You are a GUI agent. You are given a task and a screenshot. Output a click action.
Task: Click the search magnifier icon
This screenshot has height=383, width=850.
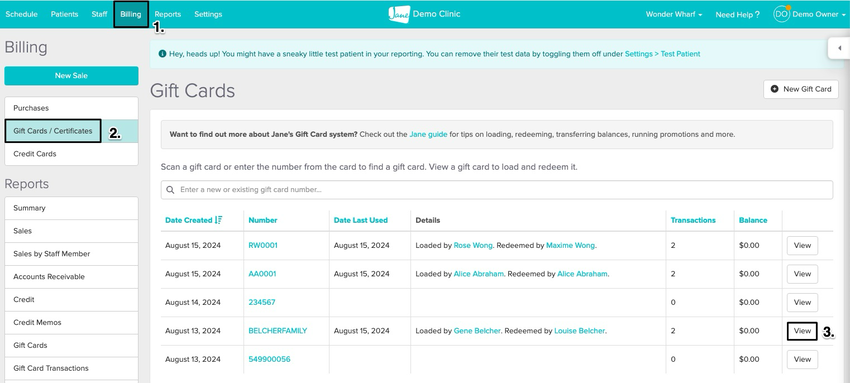tap(170, 190)
